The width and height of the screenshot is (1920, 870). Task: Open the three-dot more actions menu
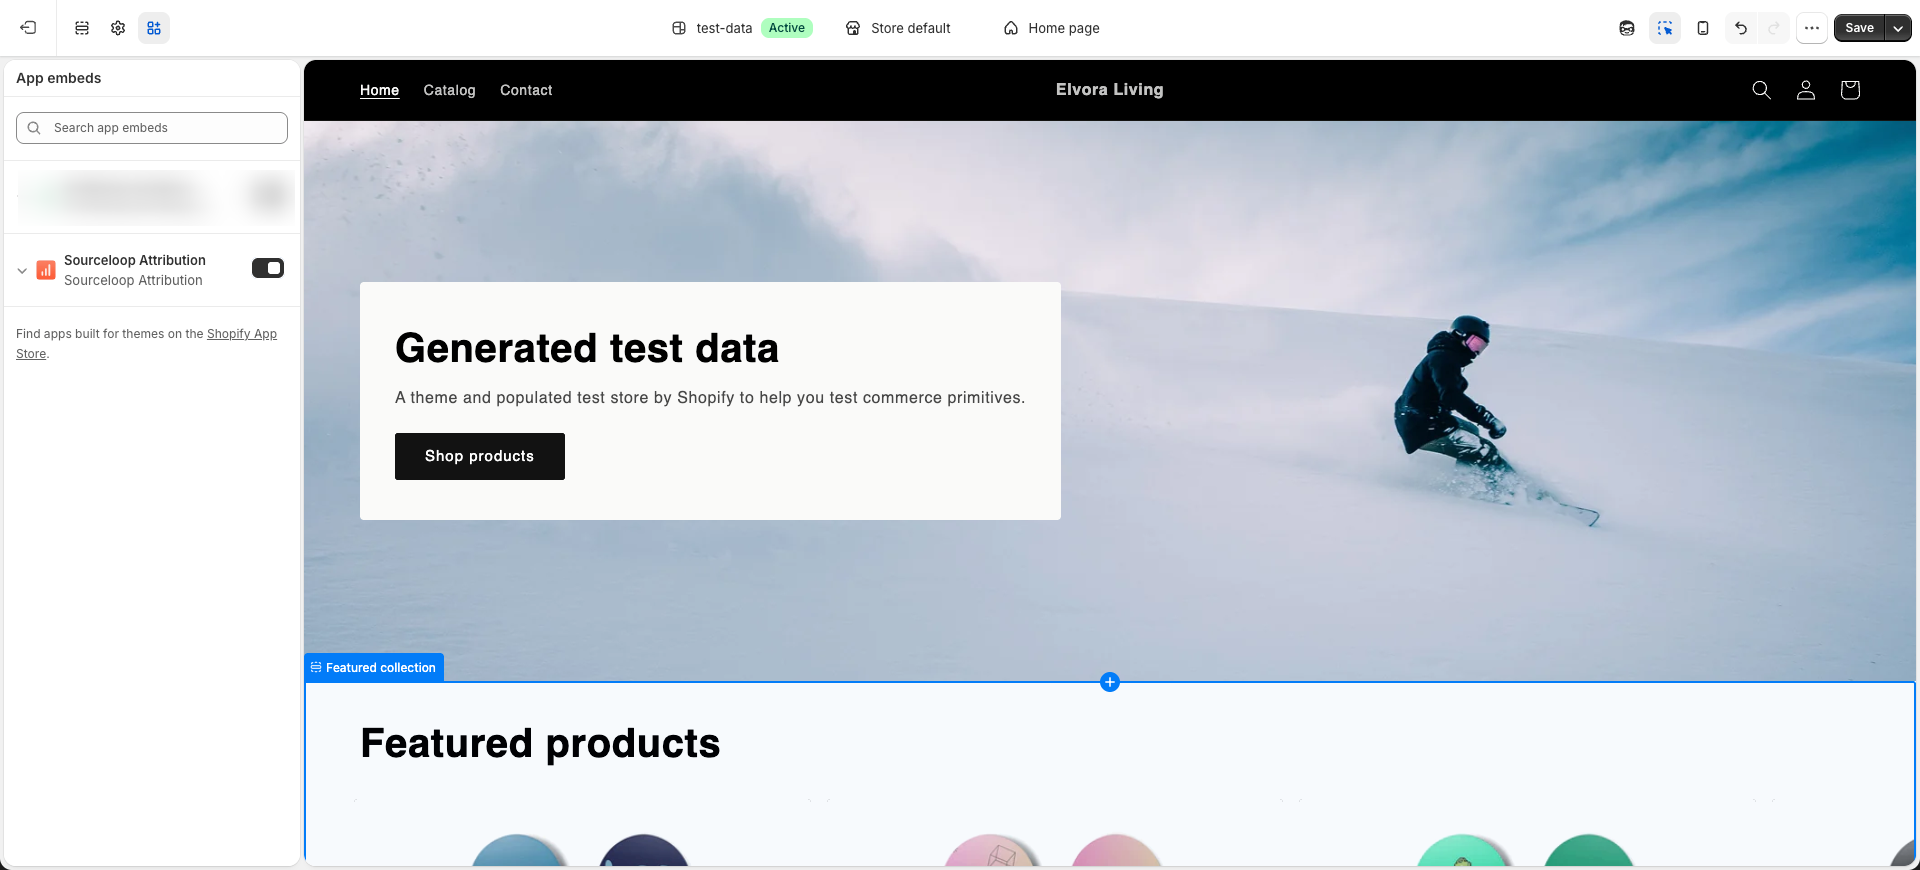pyautogui.click(x=1812, y=28)
